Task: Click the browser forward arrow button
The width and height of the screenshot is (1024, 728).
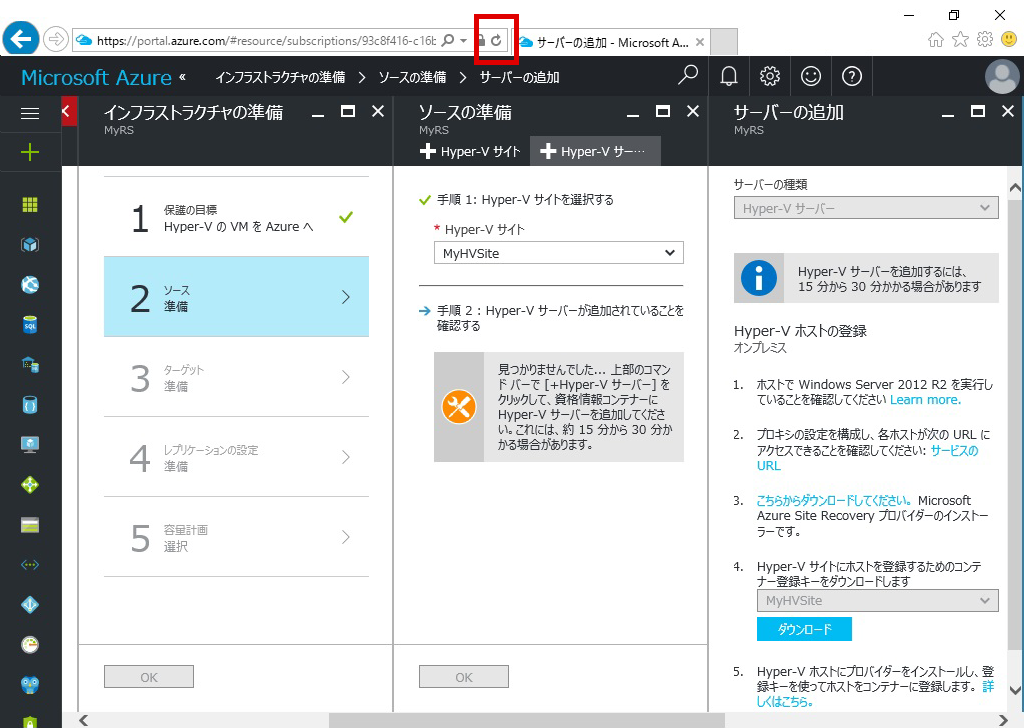Action: [56, 40]
